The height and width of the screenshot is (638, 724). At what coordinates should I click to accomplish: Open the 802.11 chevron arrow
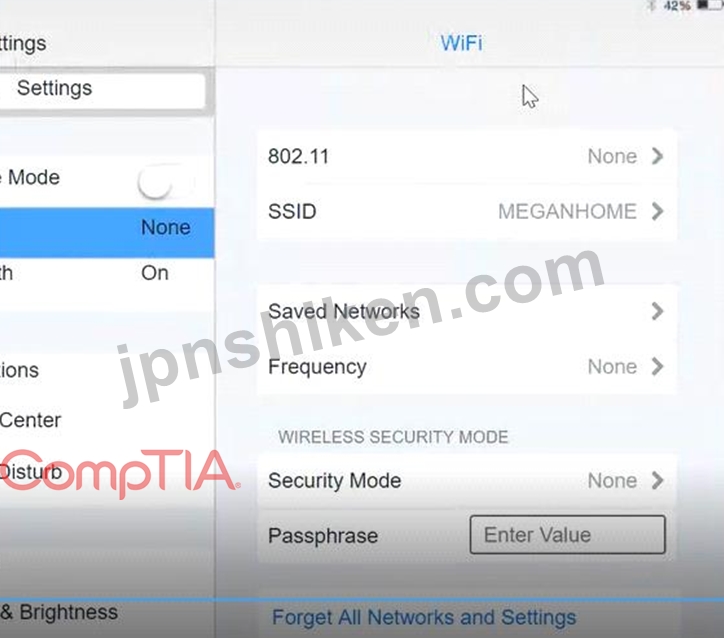pos(658,156)
